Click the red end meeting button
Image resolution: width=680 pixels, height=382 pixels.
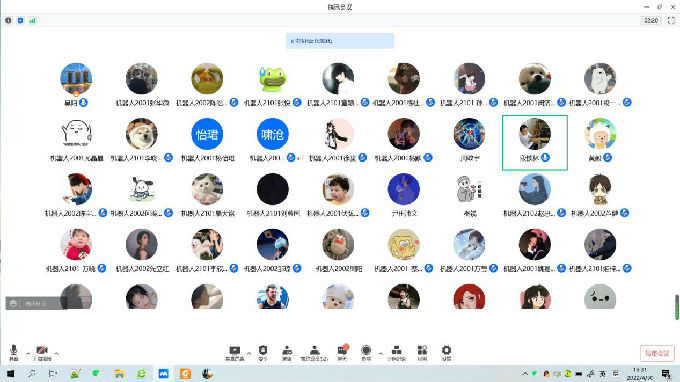click(657, 353)
